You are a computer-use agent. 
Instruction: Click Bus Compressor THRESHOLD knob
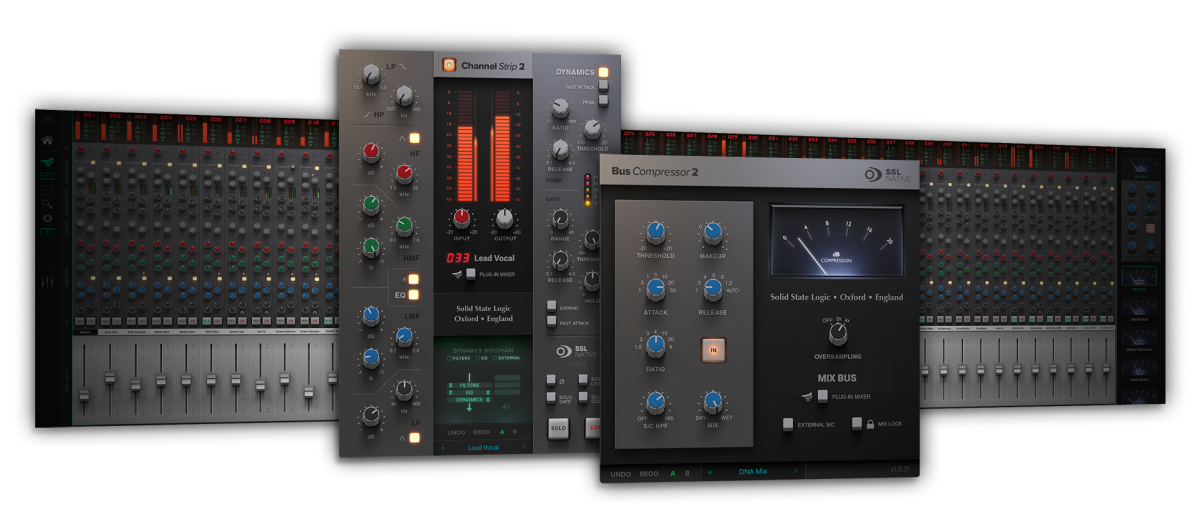coord(655,234)
